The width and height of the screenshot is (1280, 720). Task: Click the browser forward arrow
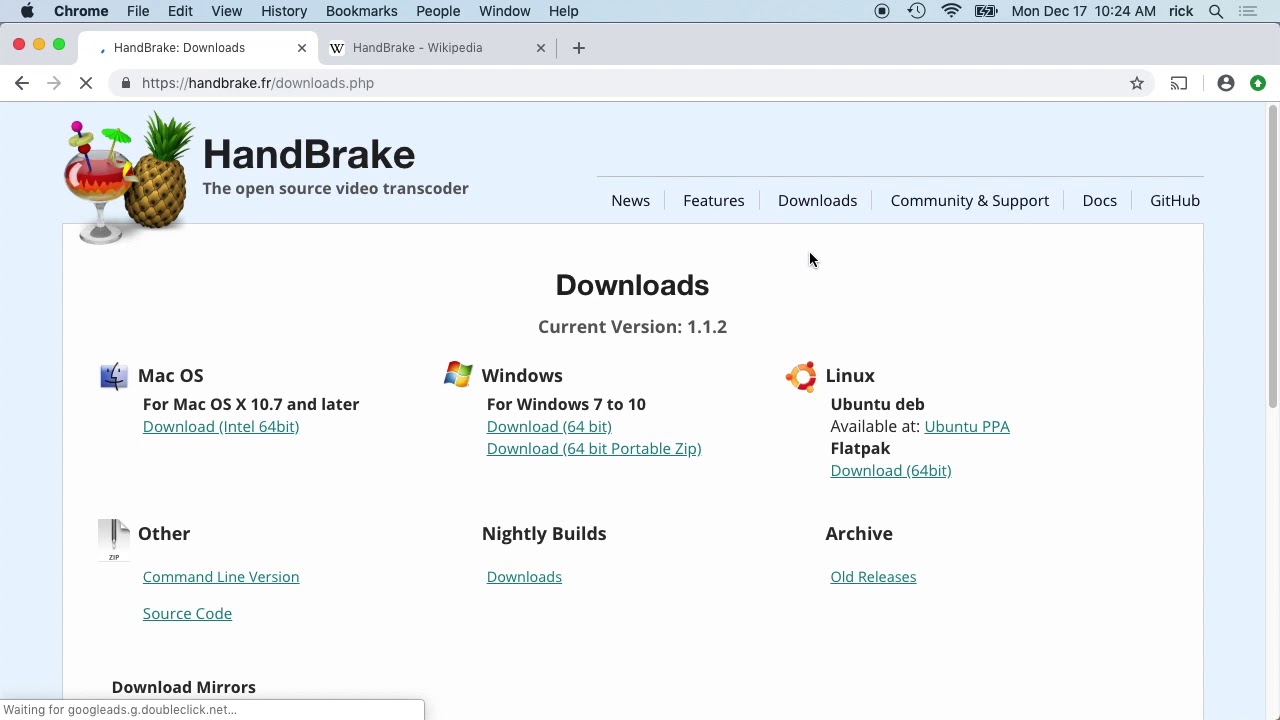coord(54,83)
